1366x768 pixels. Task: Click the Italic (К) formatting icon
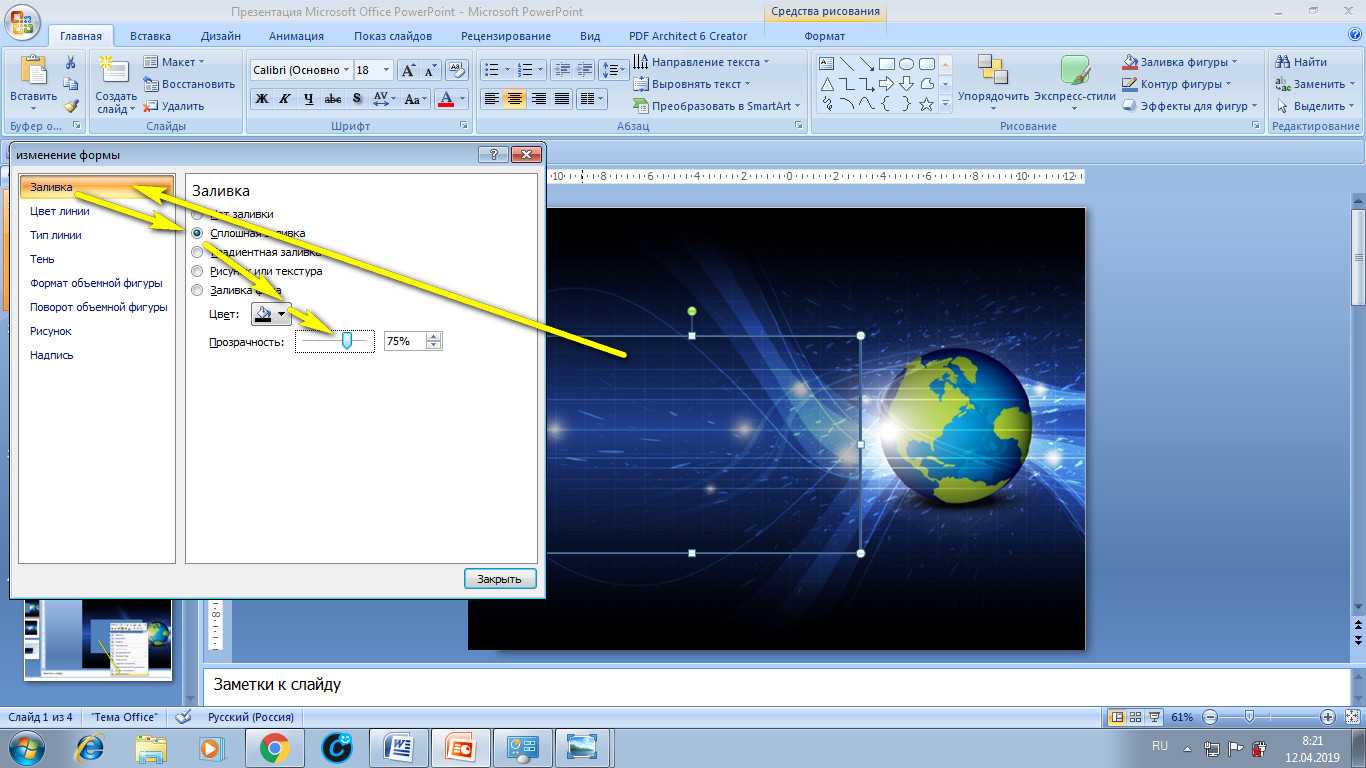click(285, 99)
